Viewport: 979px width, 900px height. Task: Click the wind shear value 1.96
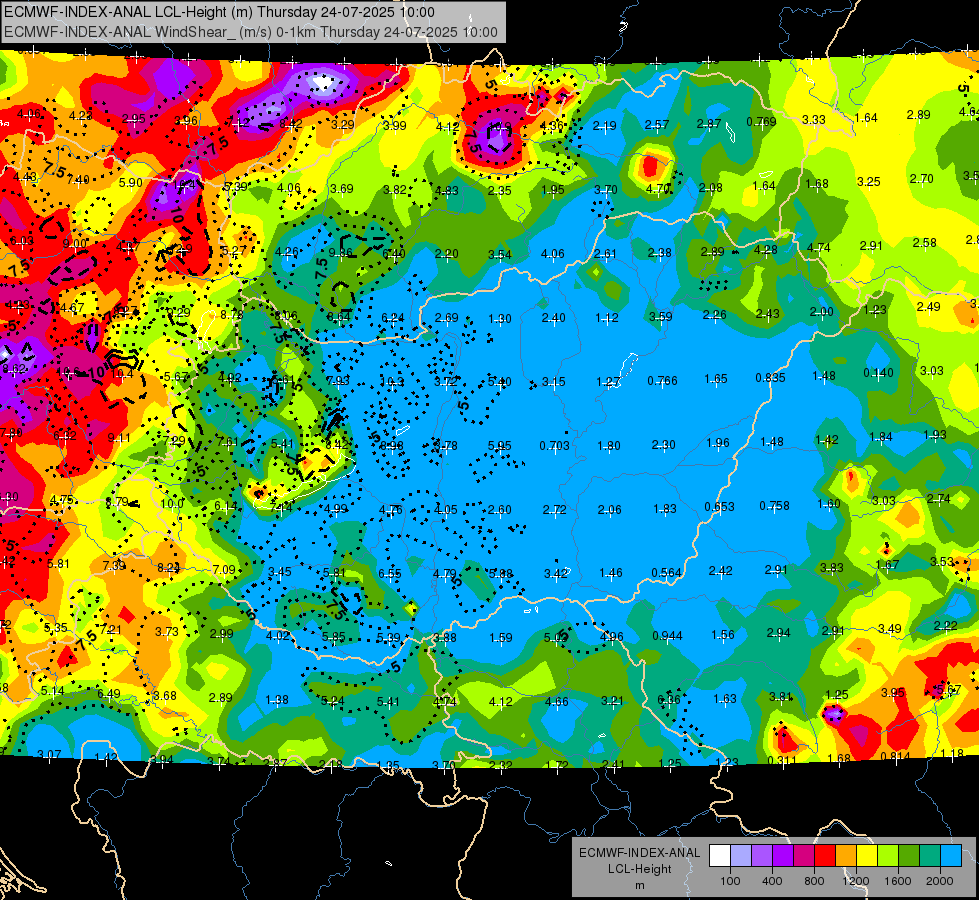717,443
